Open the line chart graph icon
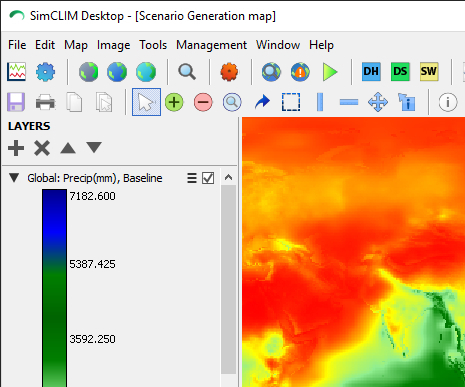Screen dimensions: 465x387 [17, 72]
